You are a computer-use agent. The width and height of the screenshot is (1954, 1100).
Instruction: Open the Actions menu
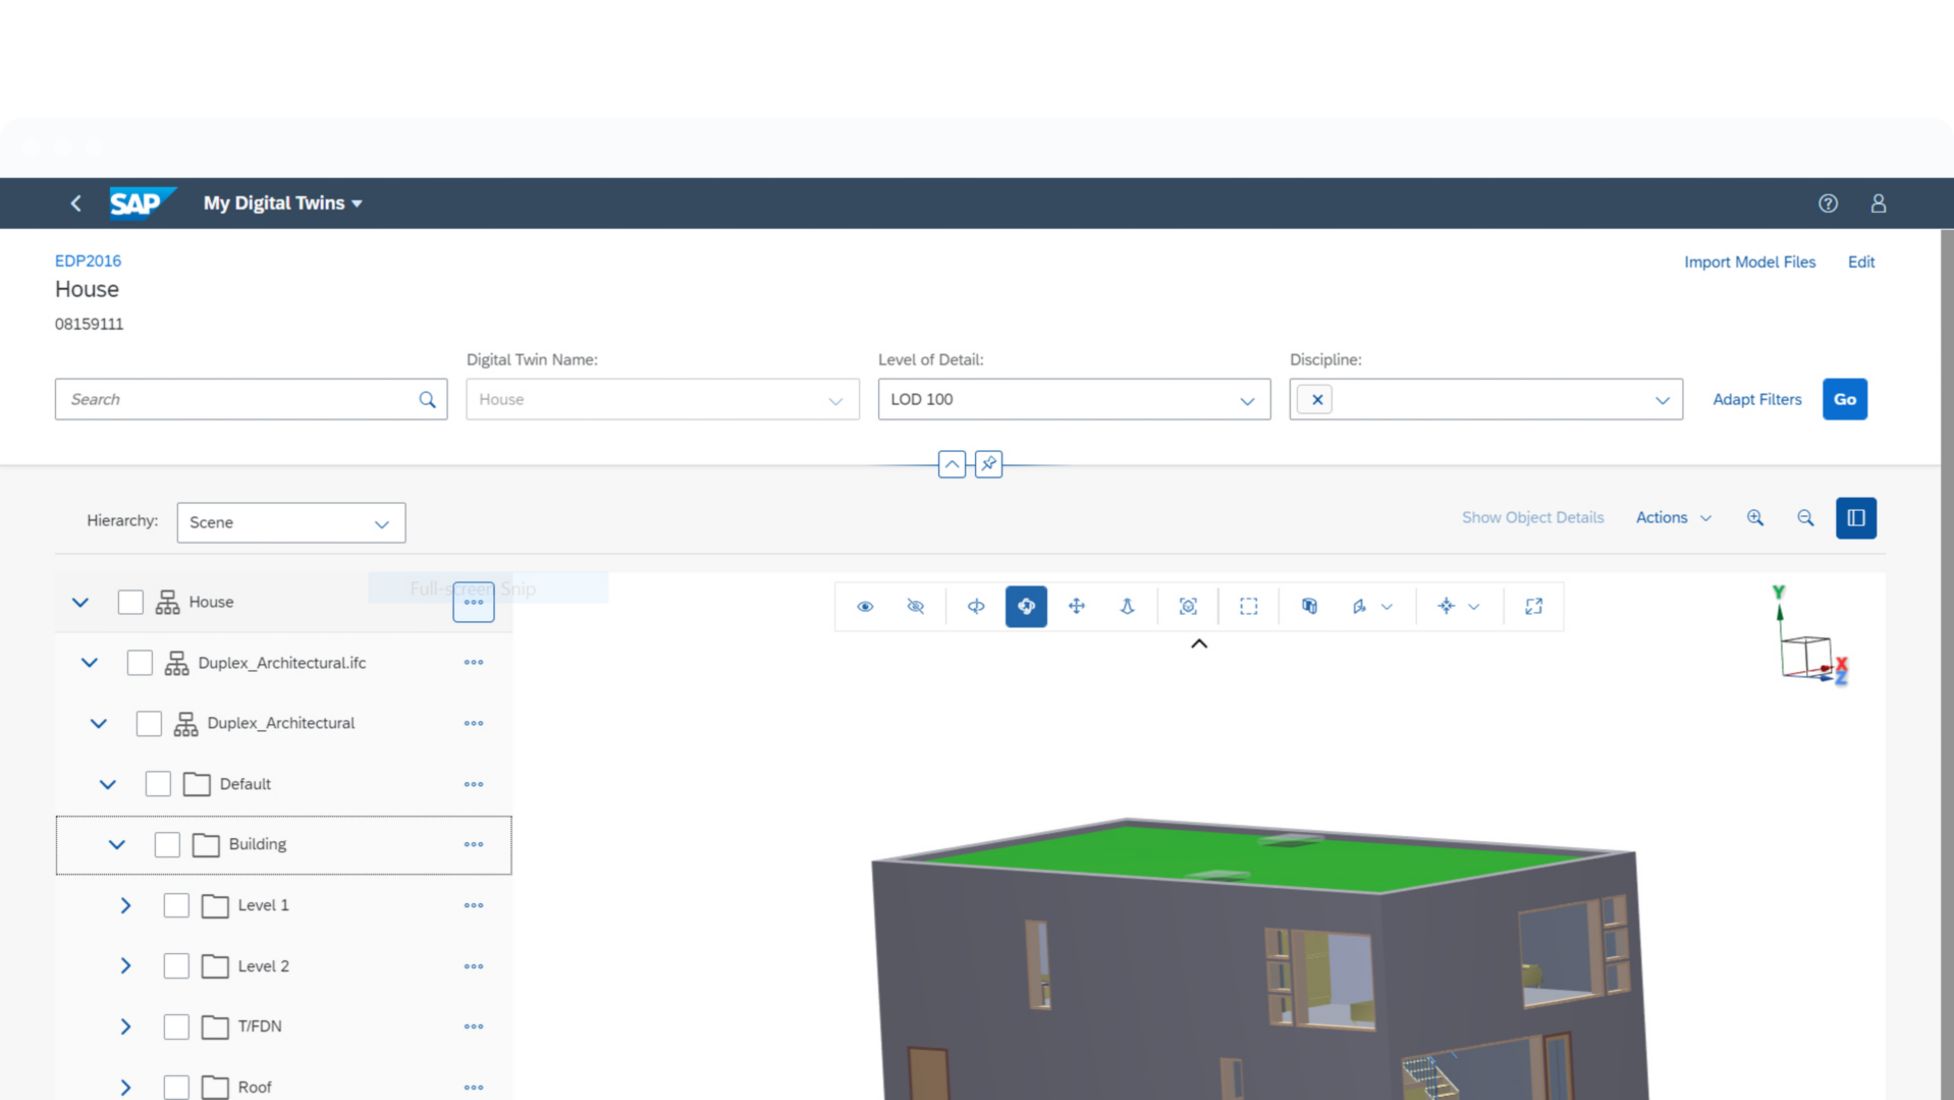point(1672,517)
